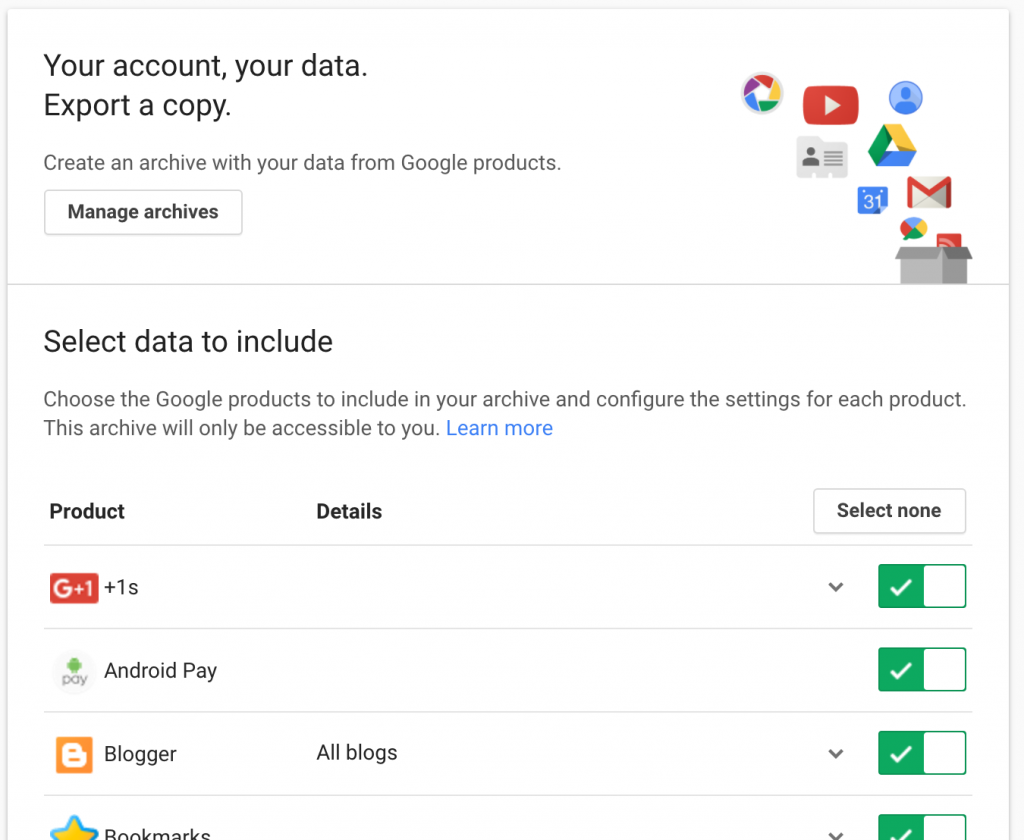1024x840 pixels.
Task: Switch off the Blogger toggle
Action: [921, 753]
